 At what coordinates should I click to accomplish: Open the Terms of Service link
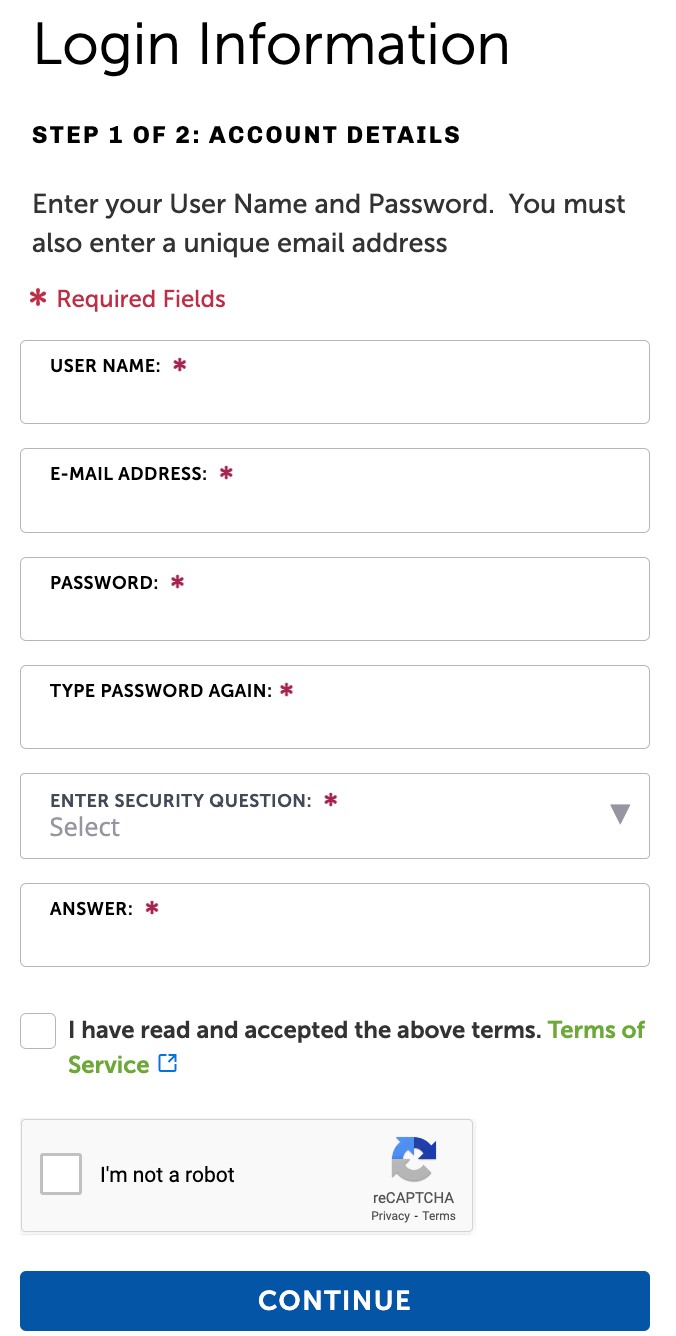coord(595,1030)
